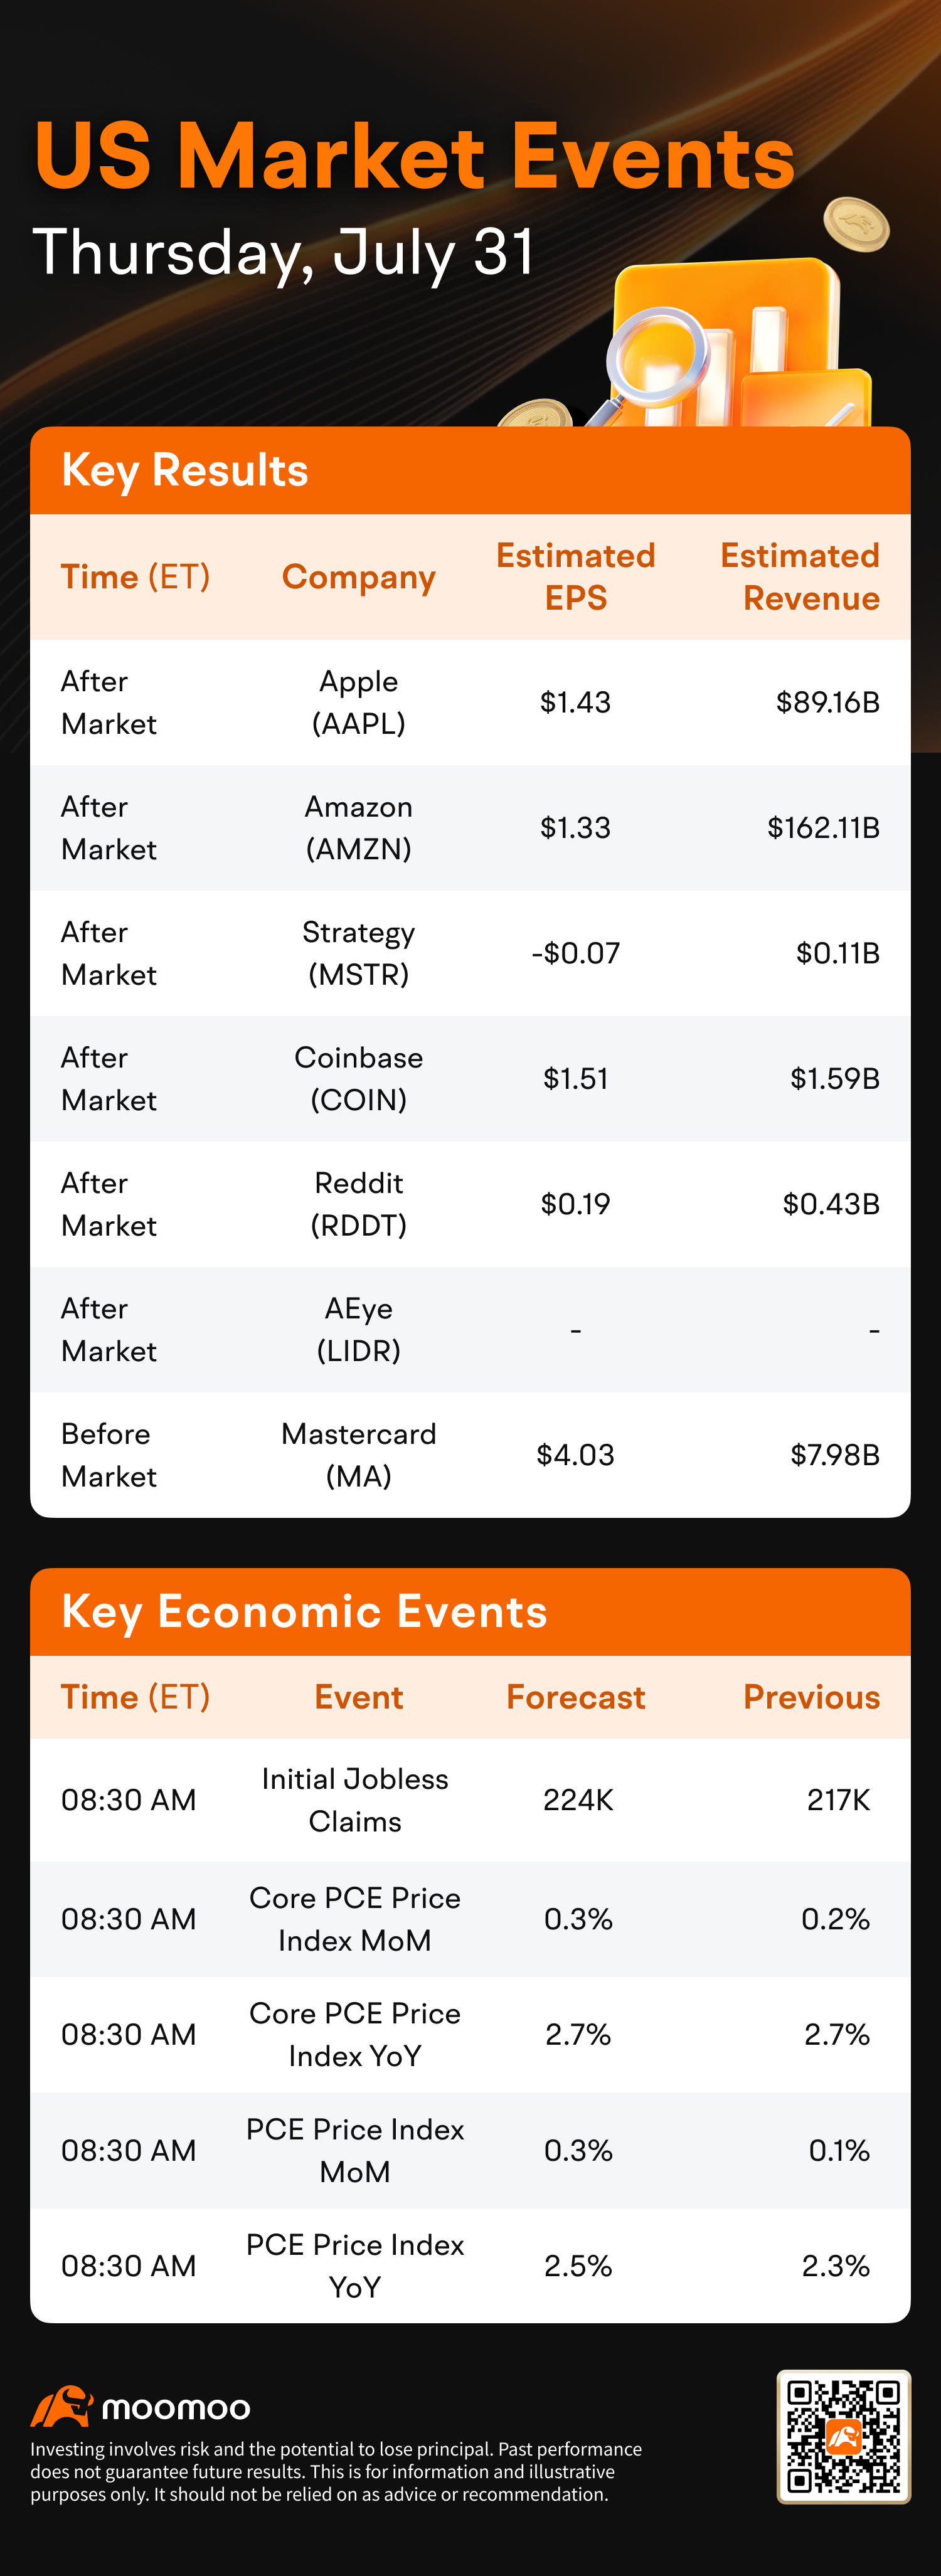This screenshot has height=2576, width=941.
Task: Click the Key Economic Events section header
Action: [304, 1611]
